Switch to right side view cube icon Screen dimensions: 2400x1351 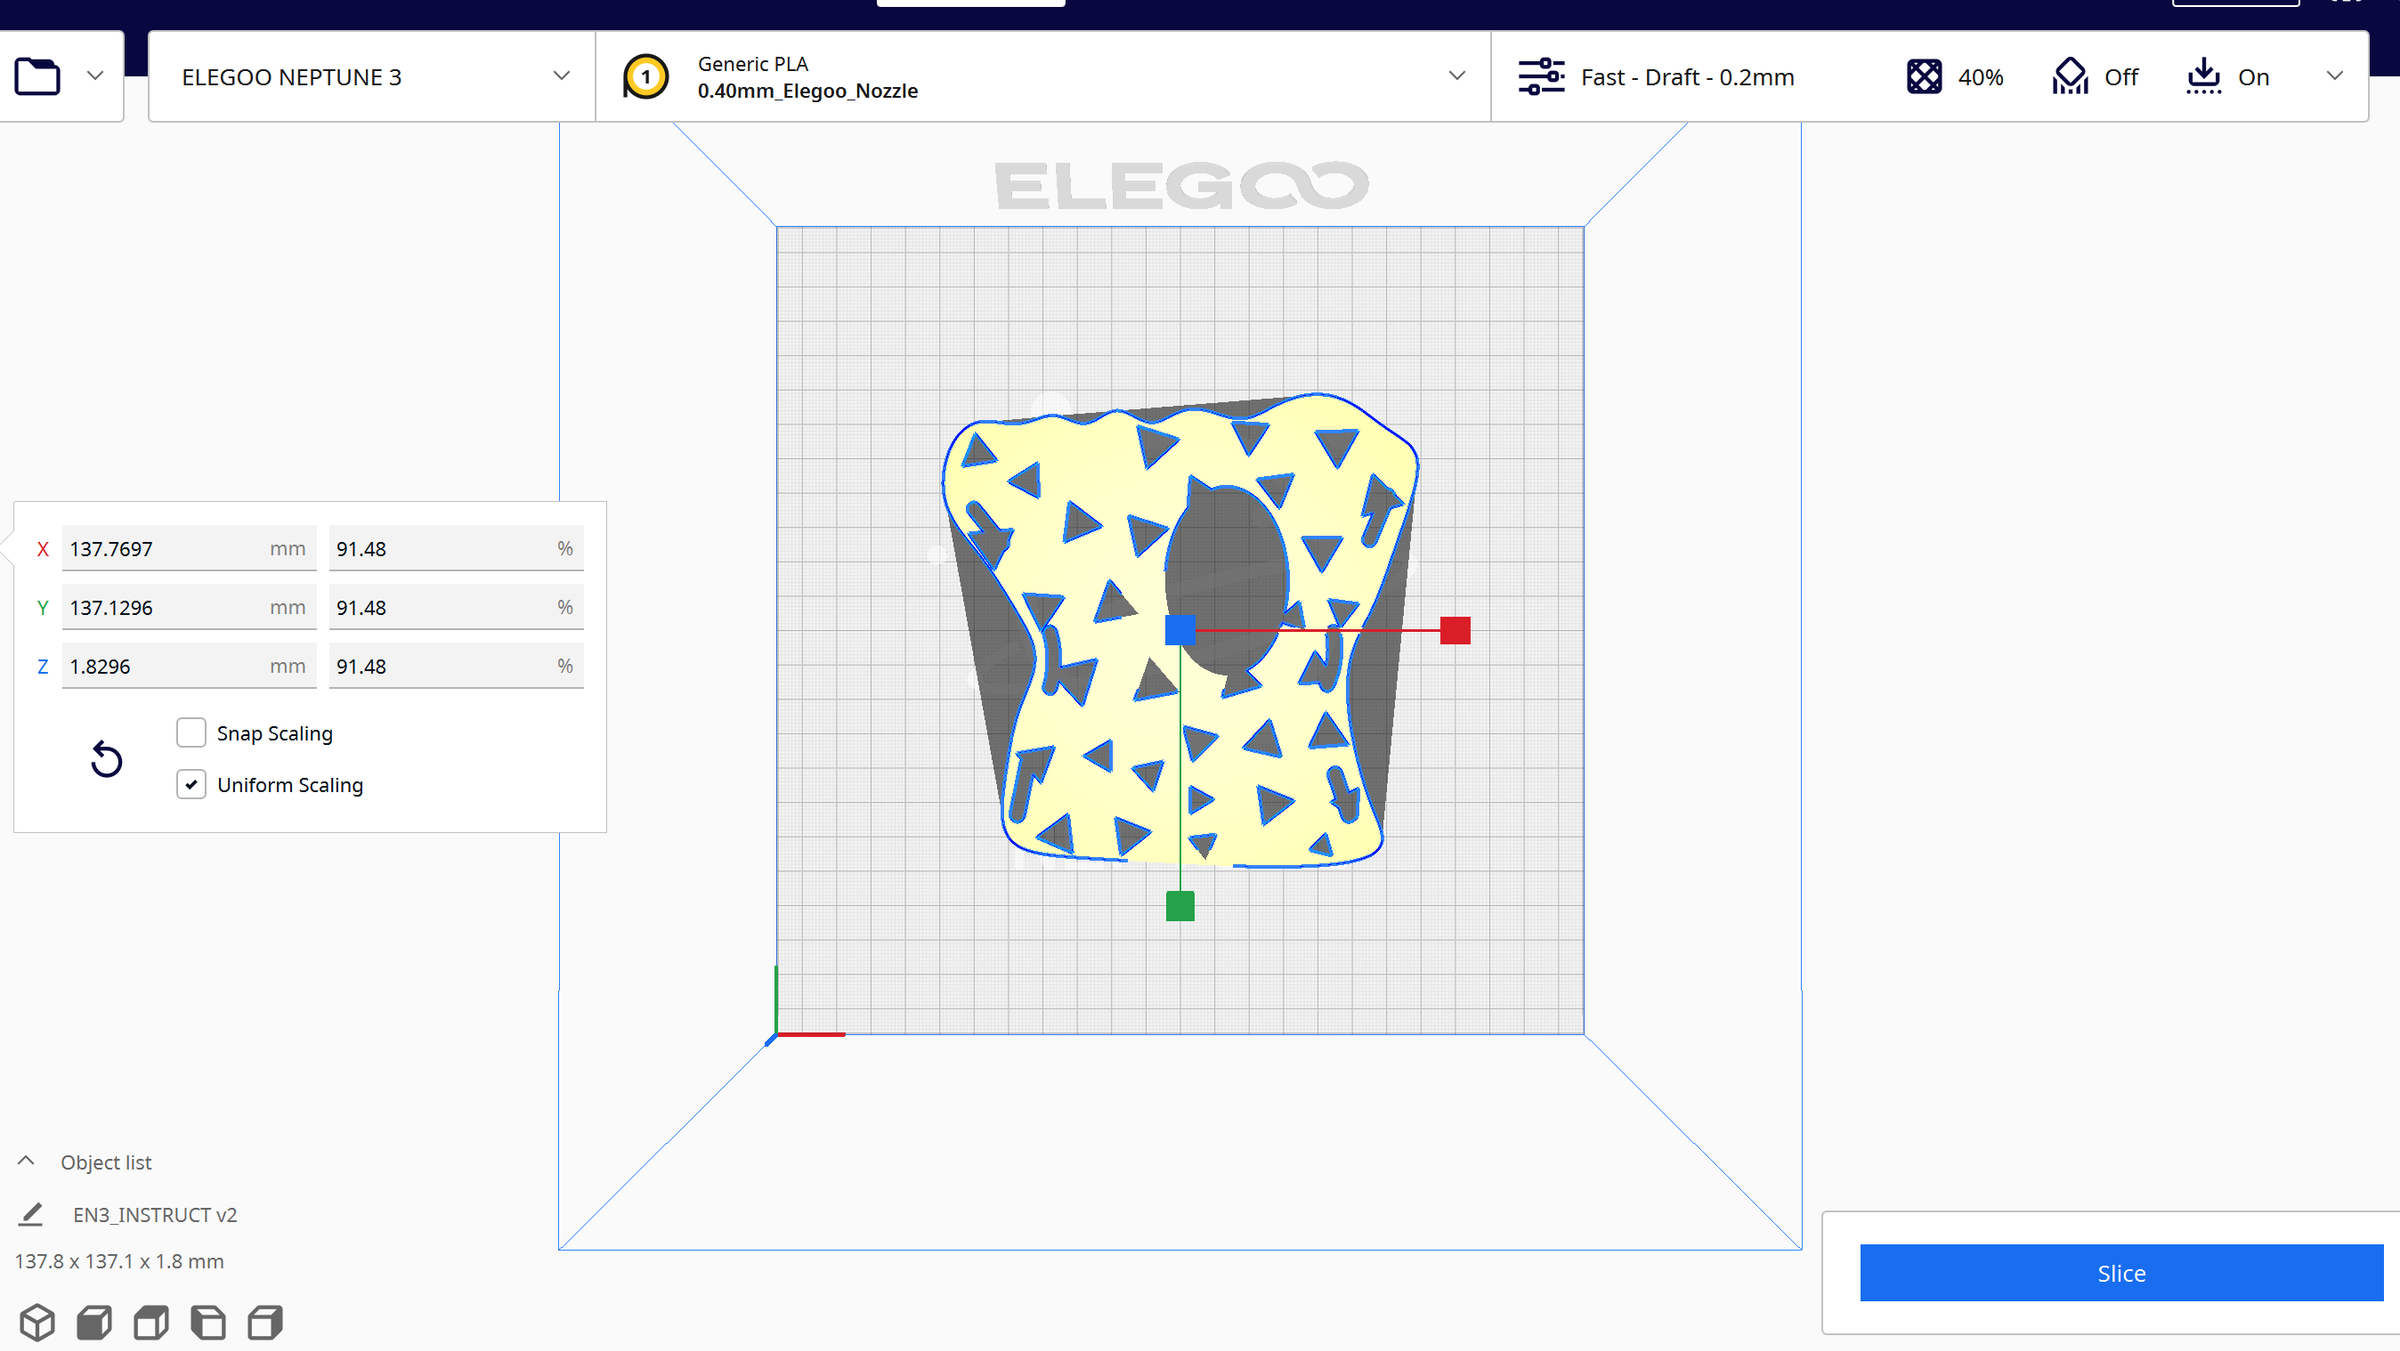265,1322
